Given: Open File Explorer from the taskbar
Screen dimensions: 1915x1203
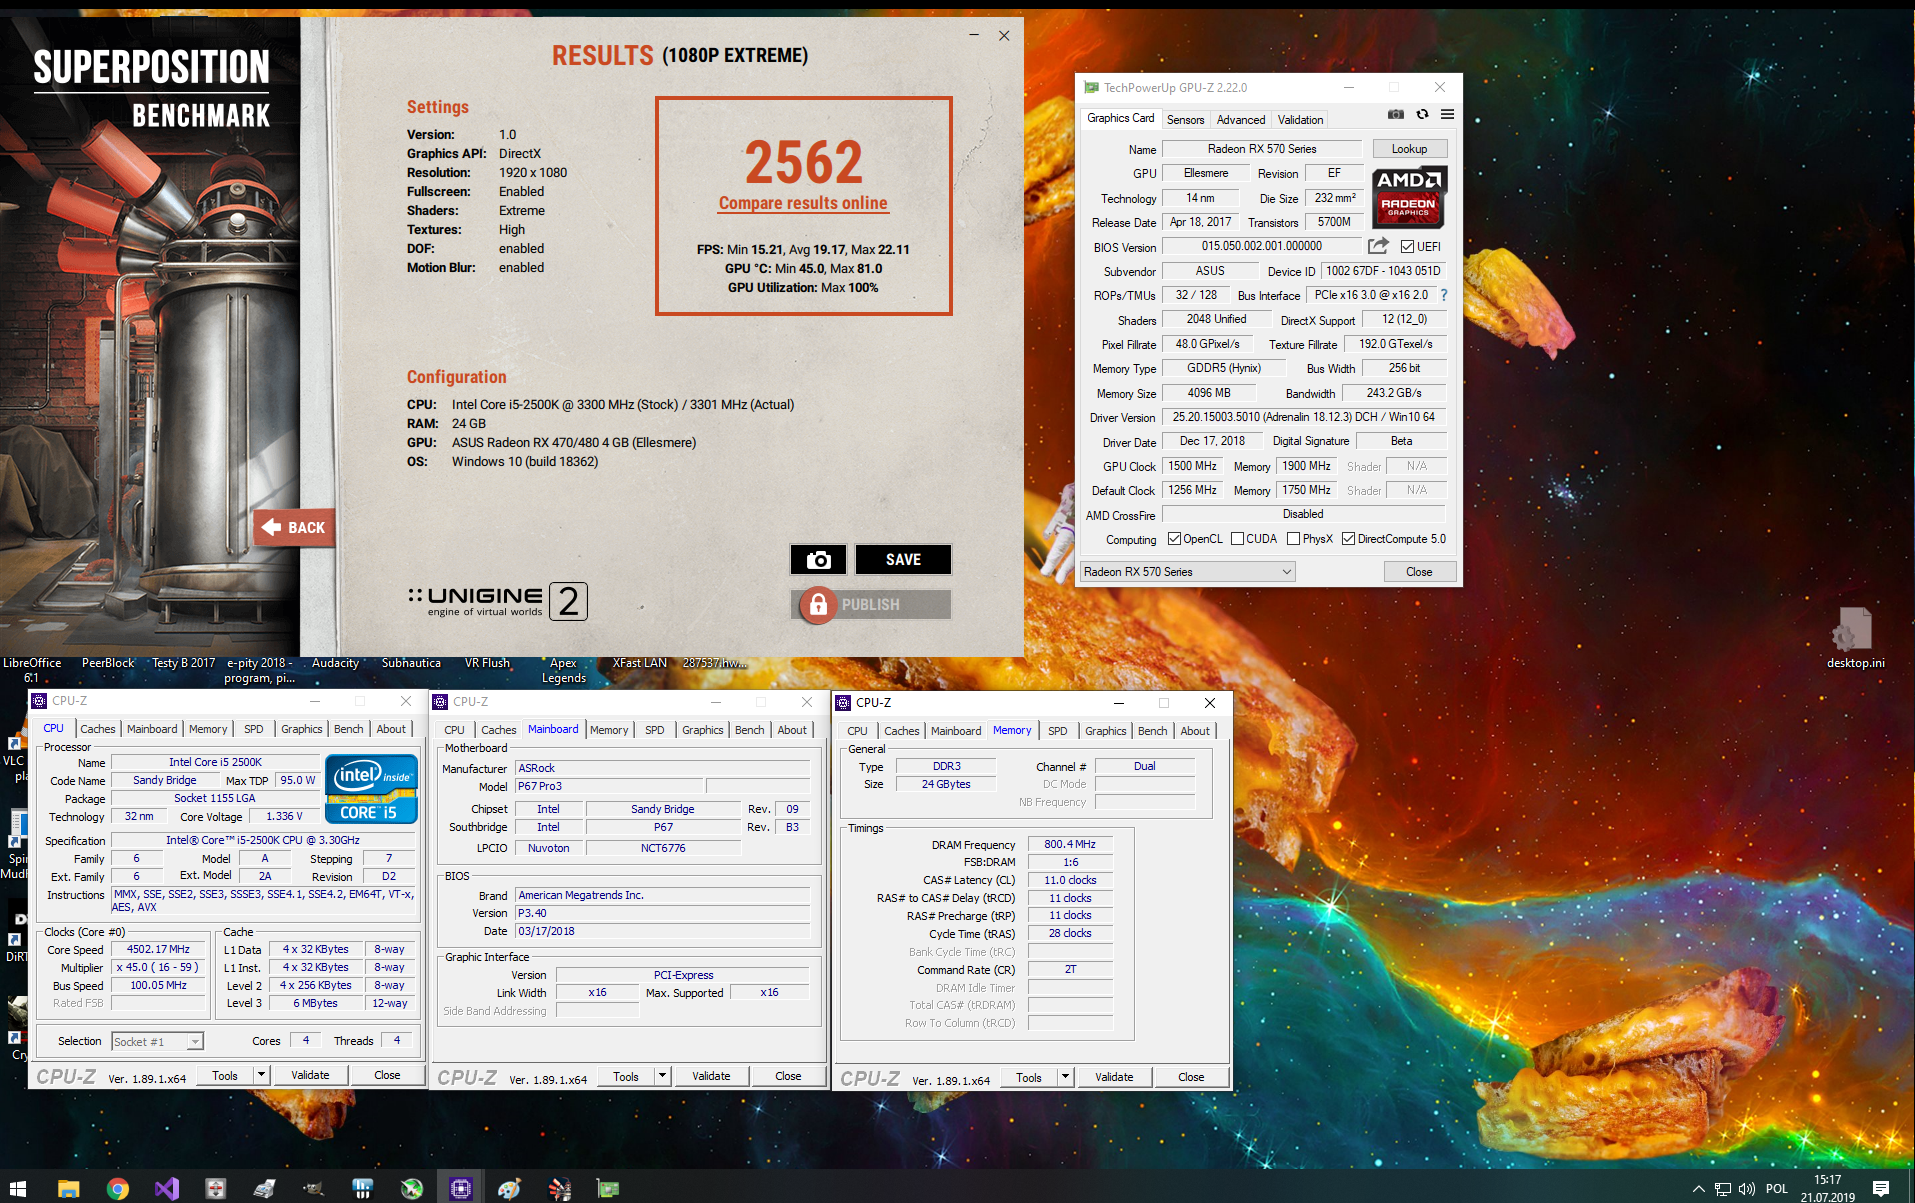Looking at the screenshot, I should 68,1188.
